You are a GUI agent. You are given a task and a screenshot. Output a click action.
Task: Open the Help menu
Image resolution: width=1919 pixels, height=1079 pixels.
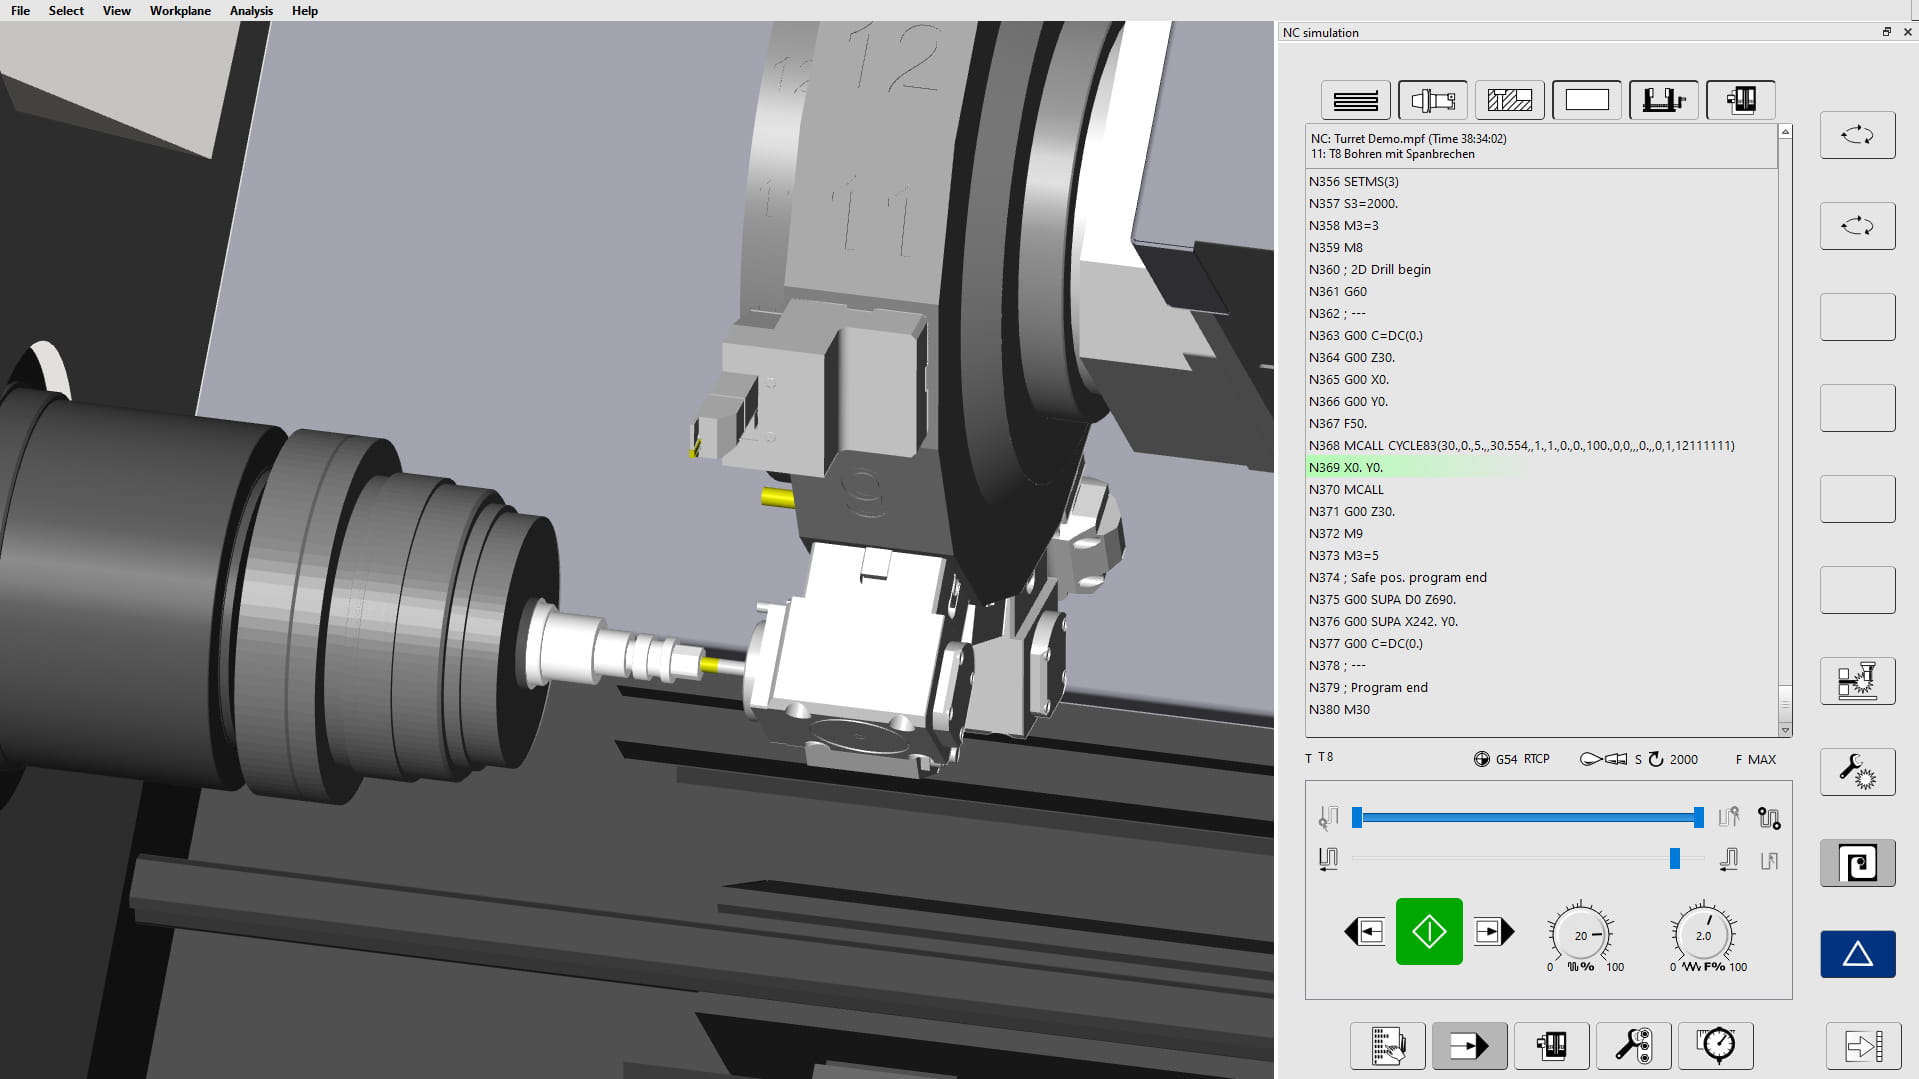[305, 11]
